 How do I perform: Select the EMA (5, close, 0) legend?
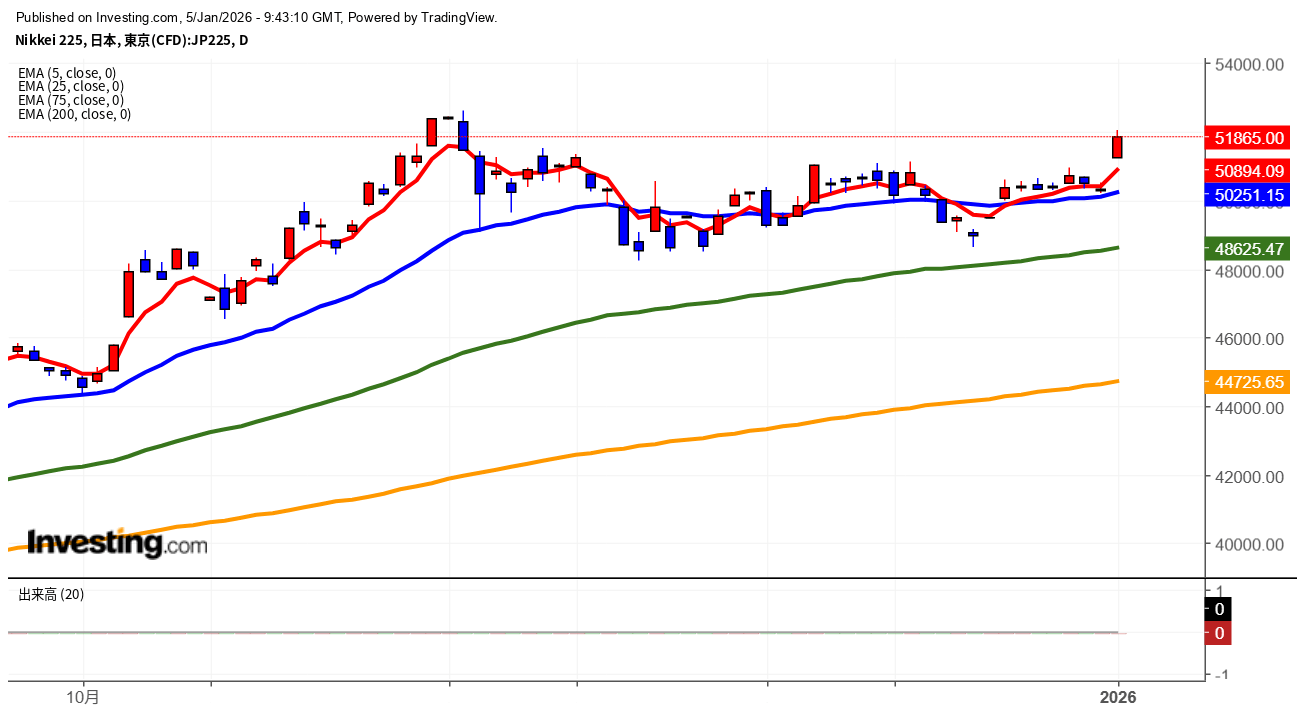click(67, 72)
